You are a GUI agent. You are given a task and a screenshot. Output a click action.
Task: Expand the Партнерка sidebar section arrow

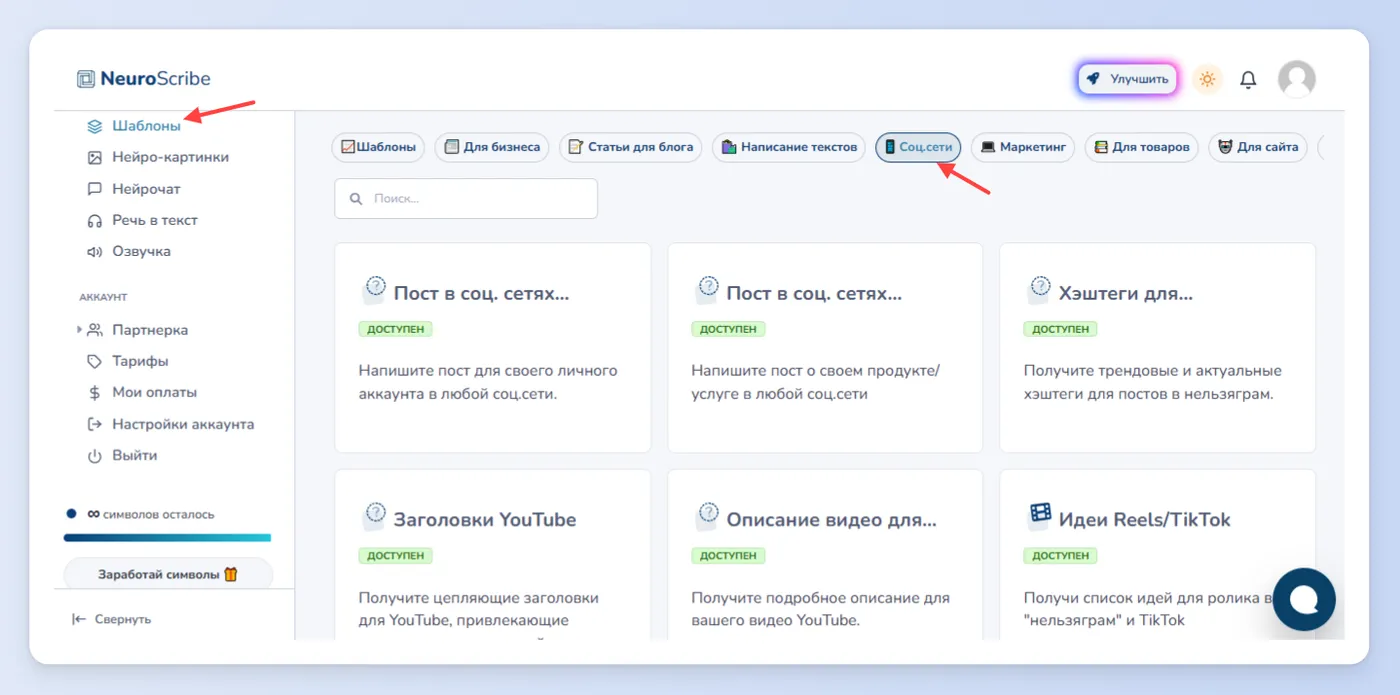coord(79,330)
